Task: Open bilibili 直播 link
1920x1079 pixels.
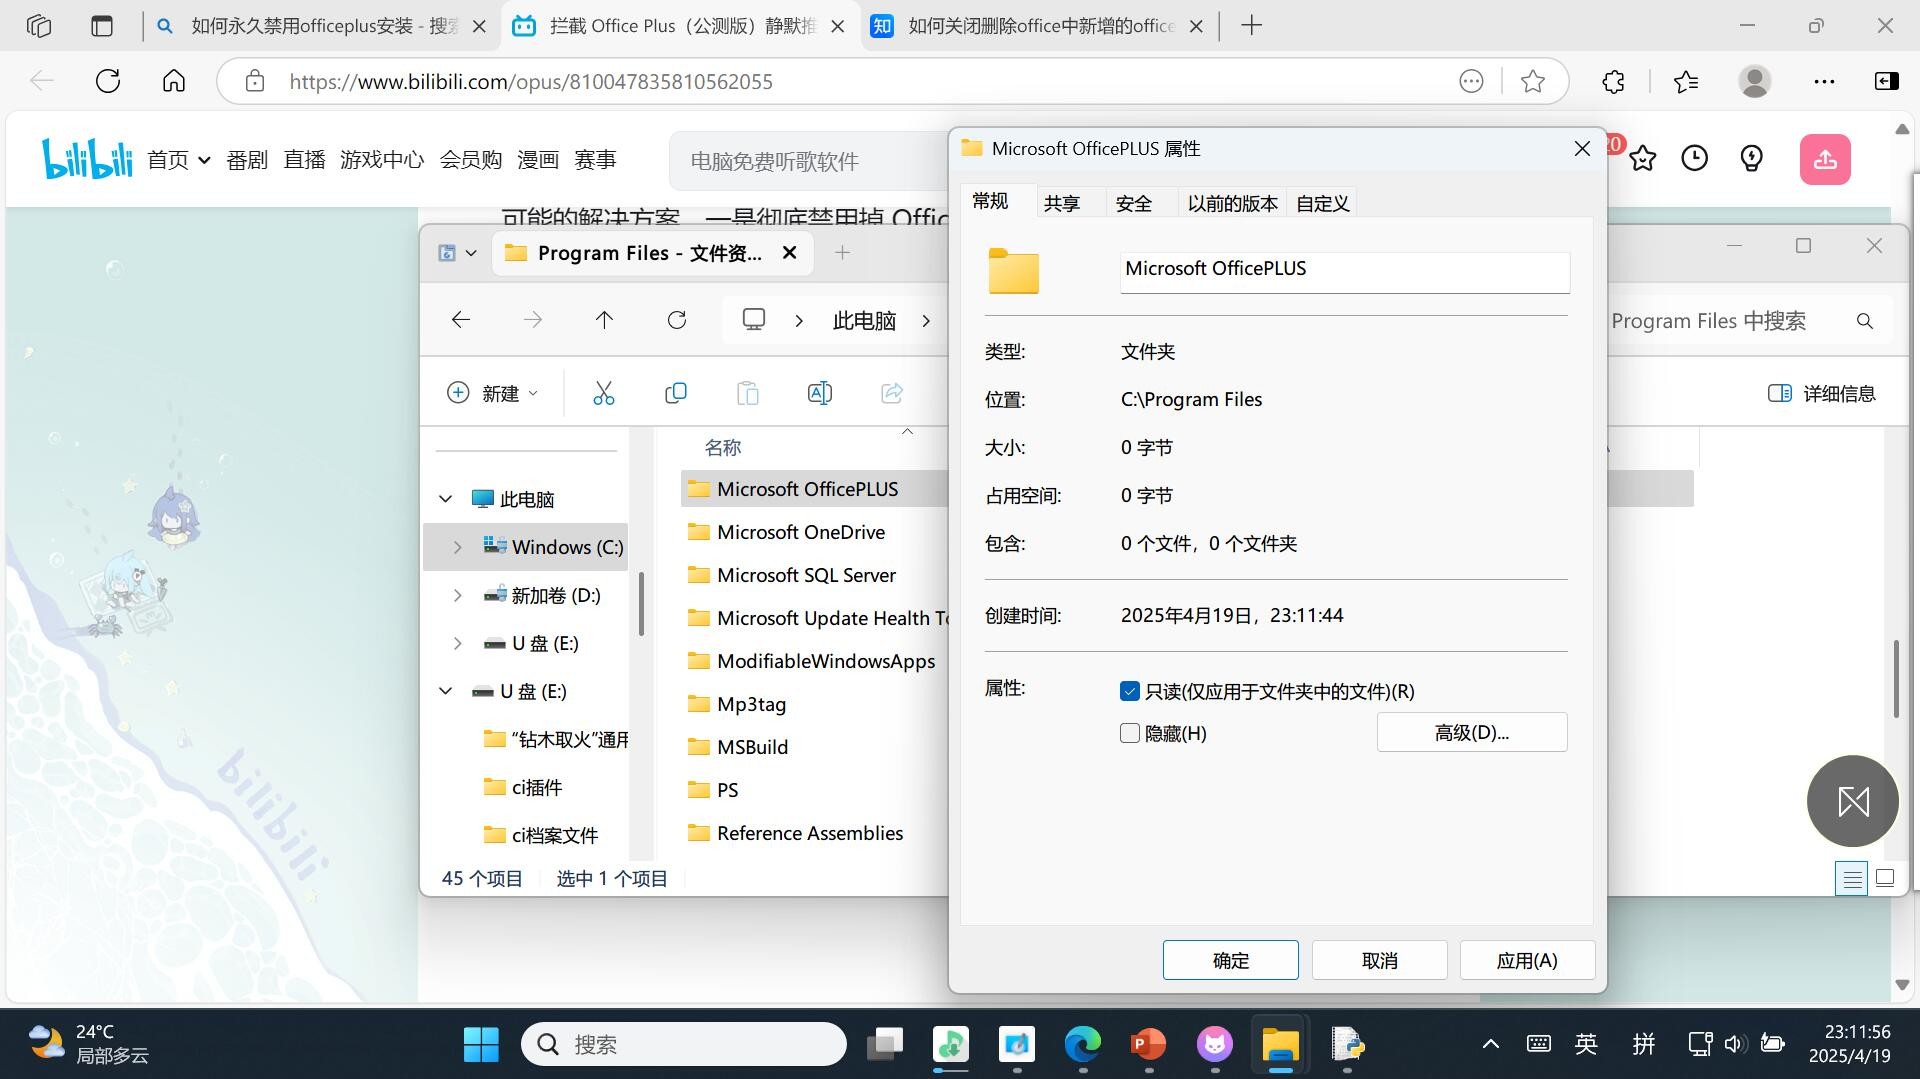Action: click(x=304, y=160)
